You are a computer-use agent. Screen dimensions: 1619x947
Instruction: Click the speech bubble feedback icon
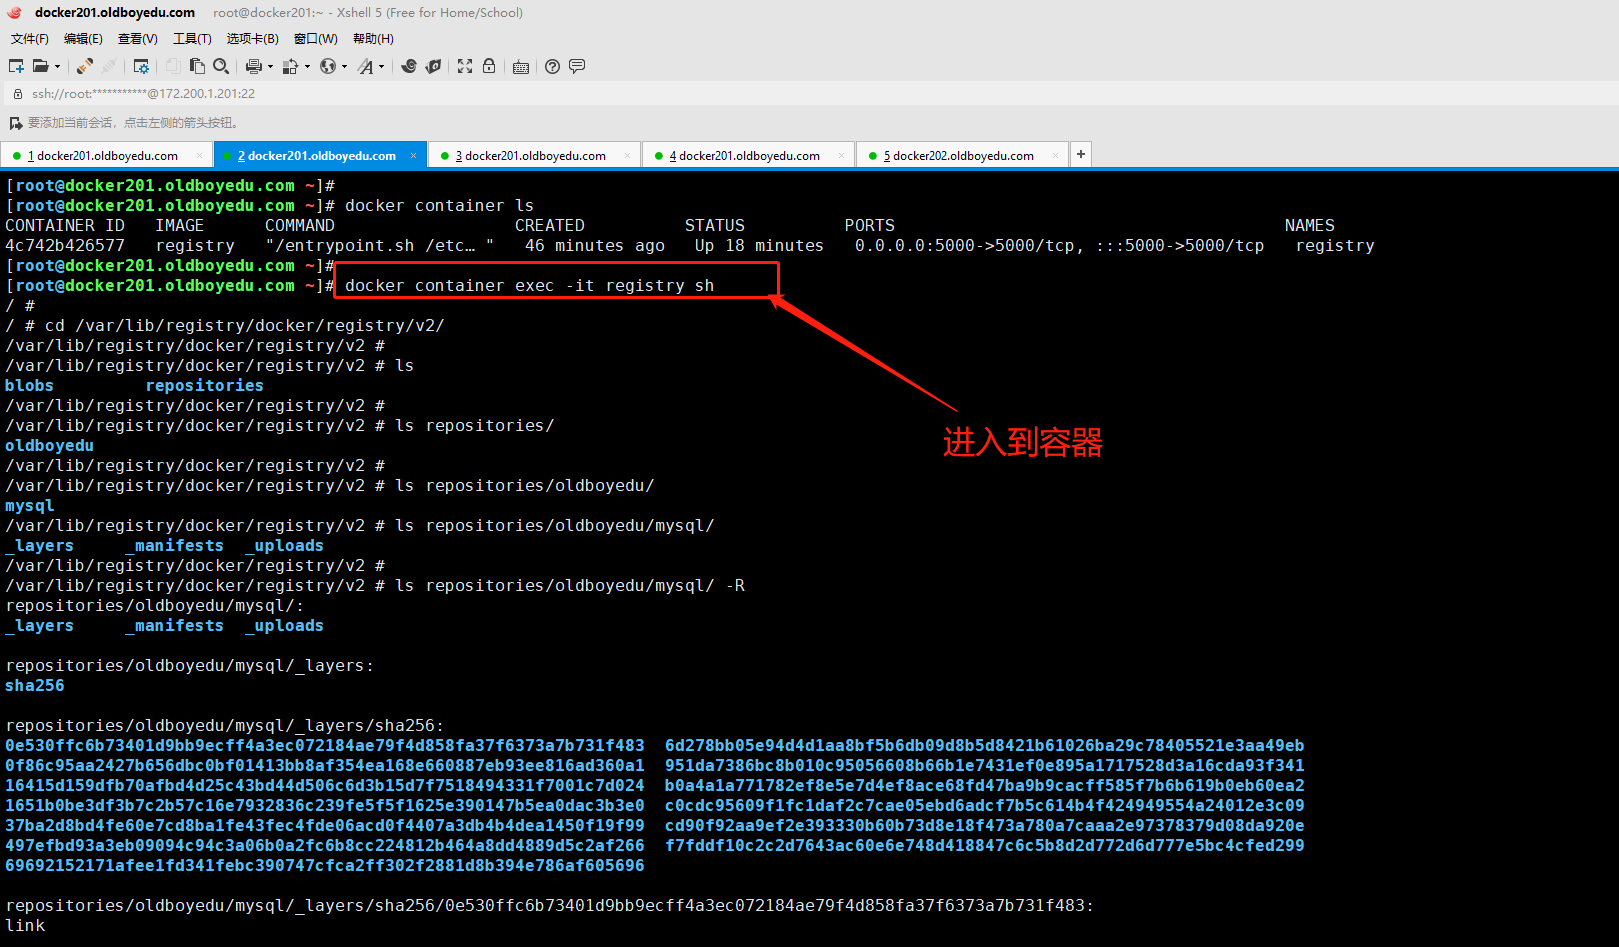click(x=577, y=66)
